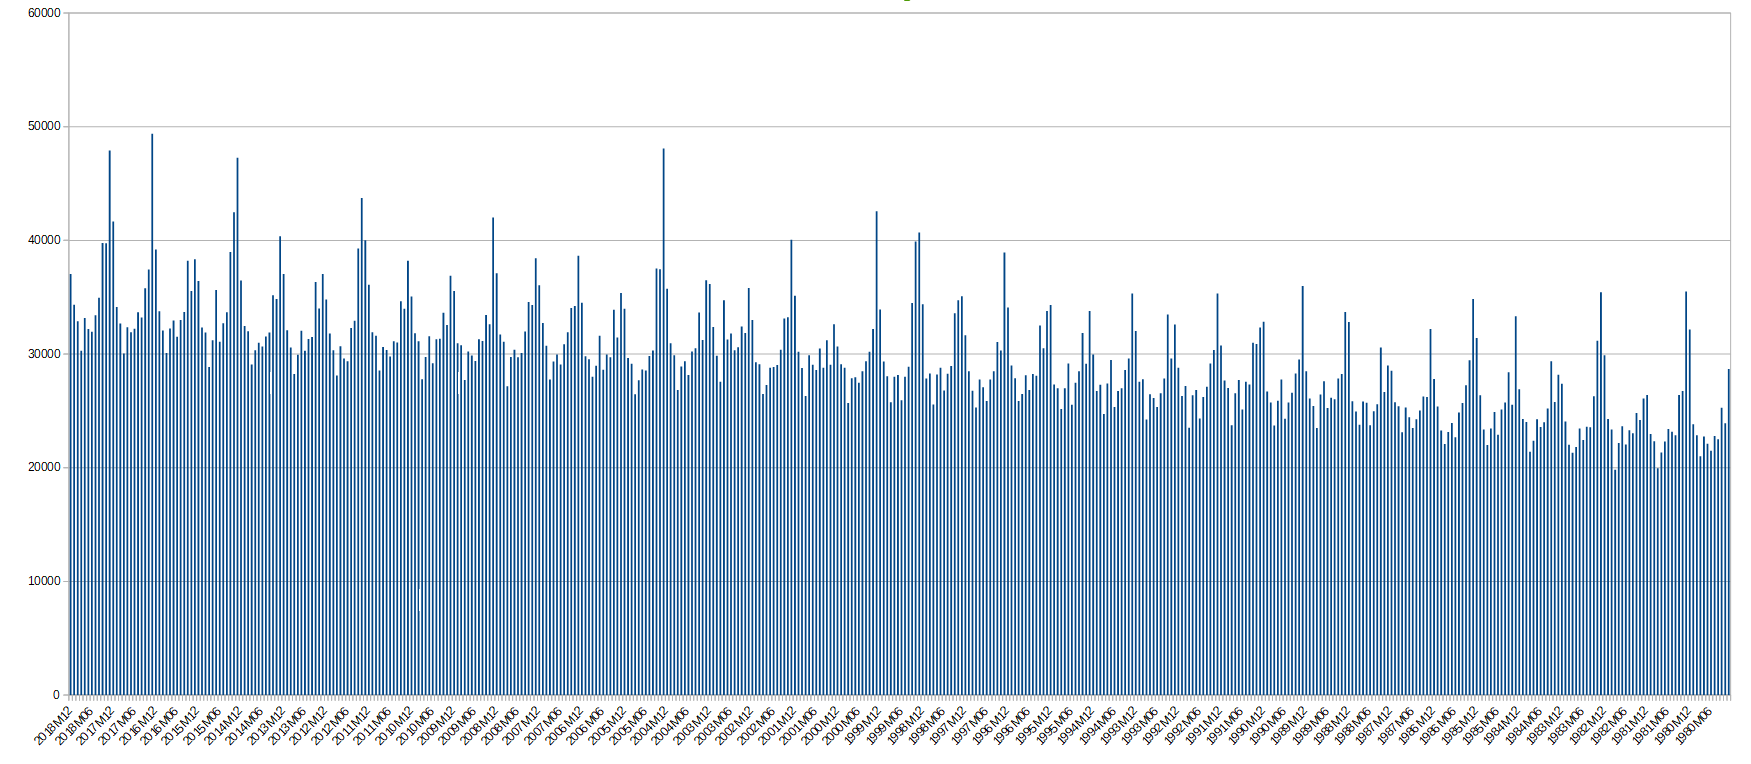1751x764 pixels.
Task: Select the 2014M12 date label on the x-axis
Action: tap(224, 725)
